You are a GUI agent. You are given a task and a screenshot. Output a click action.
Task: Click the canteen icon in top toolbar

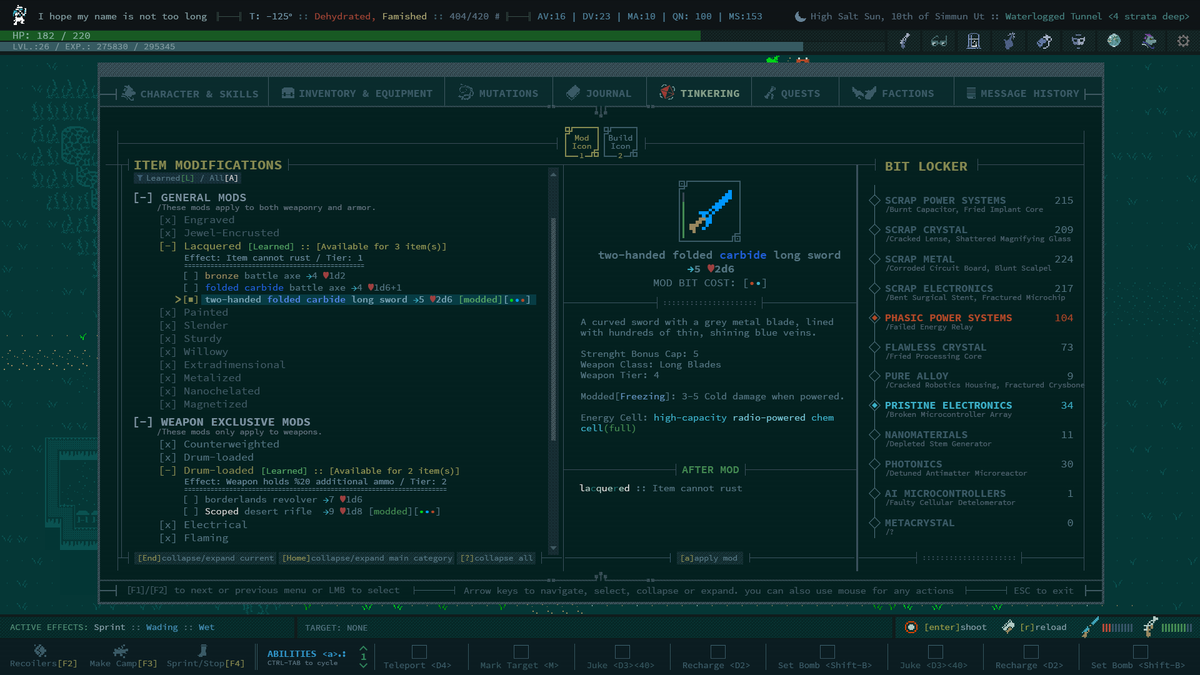pyautogui.click(x=1044, y=41)
